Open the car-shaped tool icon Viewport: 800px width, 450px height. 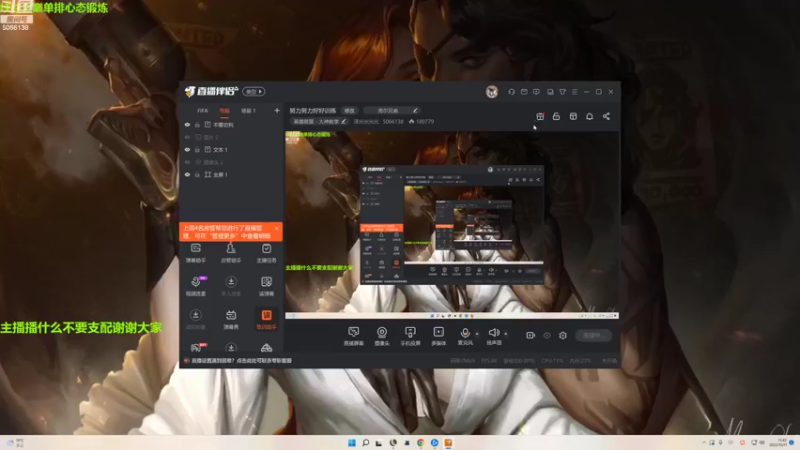(x=266, y=348)
